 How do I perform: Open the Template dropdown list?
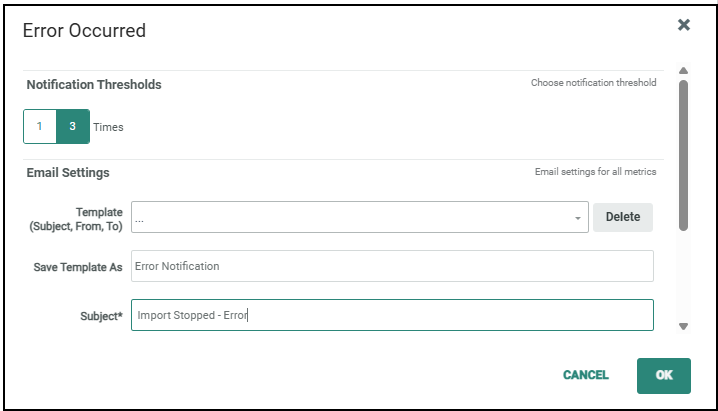coord(359,217)
